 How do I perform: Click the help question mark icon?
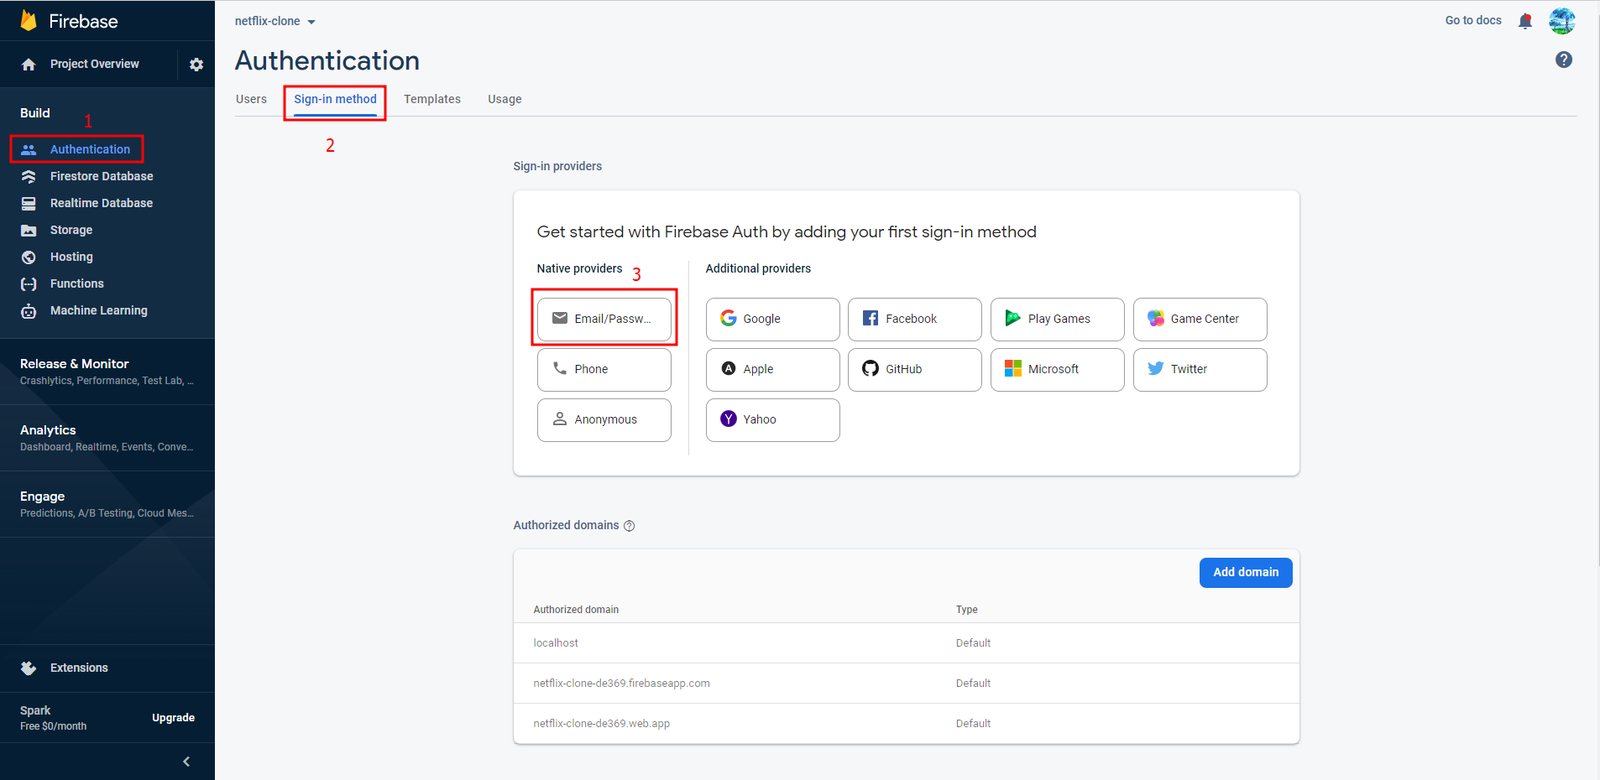point(1564,60)
